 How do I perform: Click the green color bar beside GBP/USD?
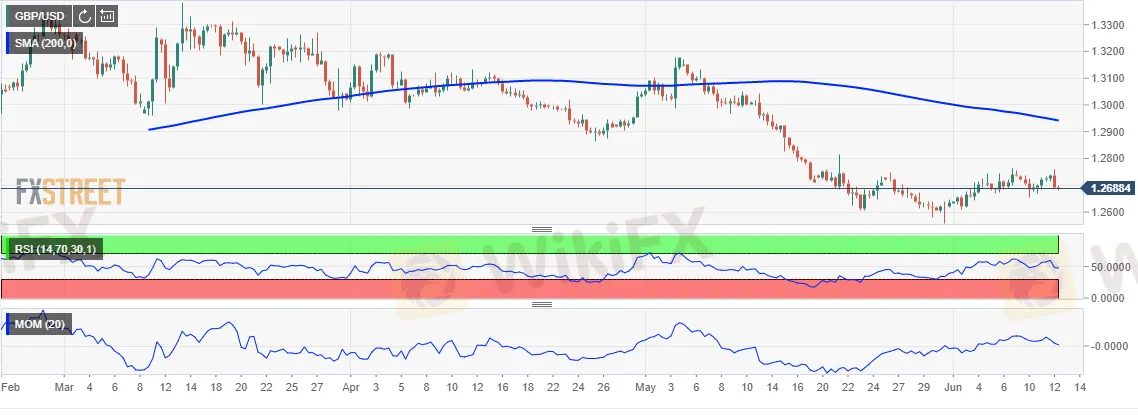[x=5, y=16]
